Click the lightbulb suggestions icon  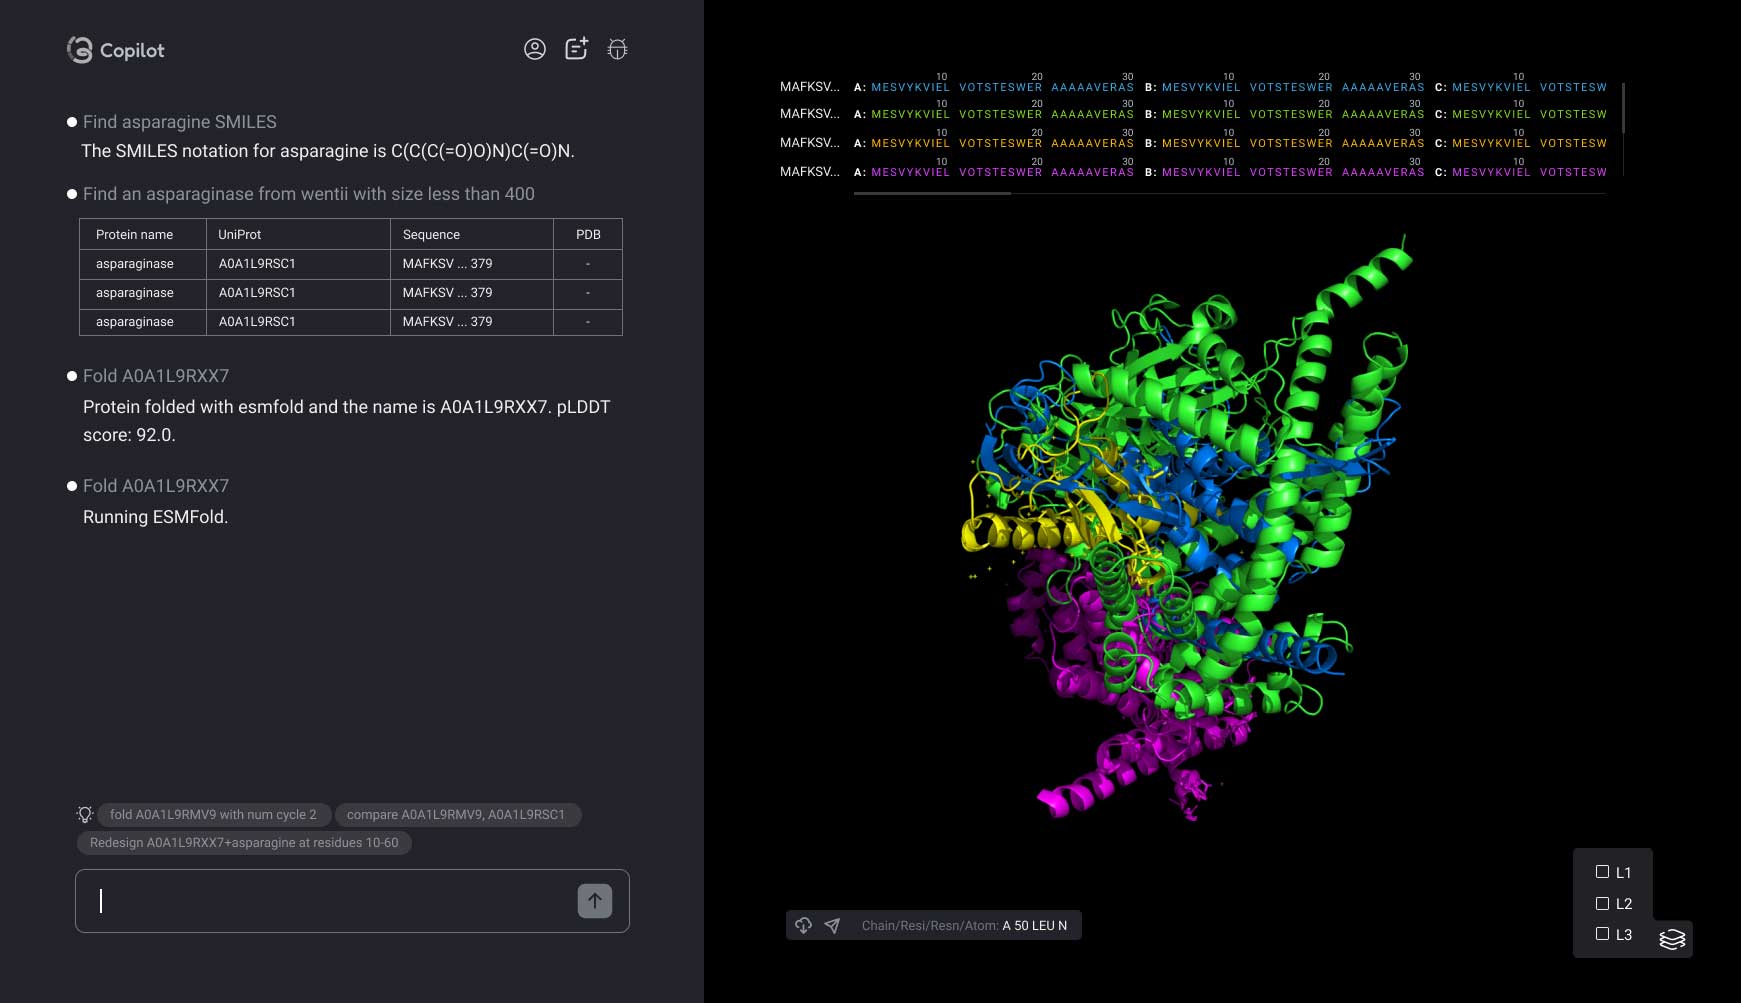tap(85, 815)
